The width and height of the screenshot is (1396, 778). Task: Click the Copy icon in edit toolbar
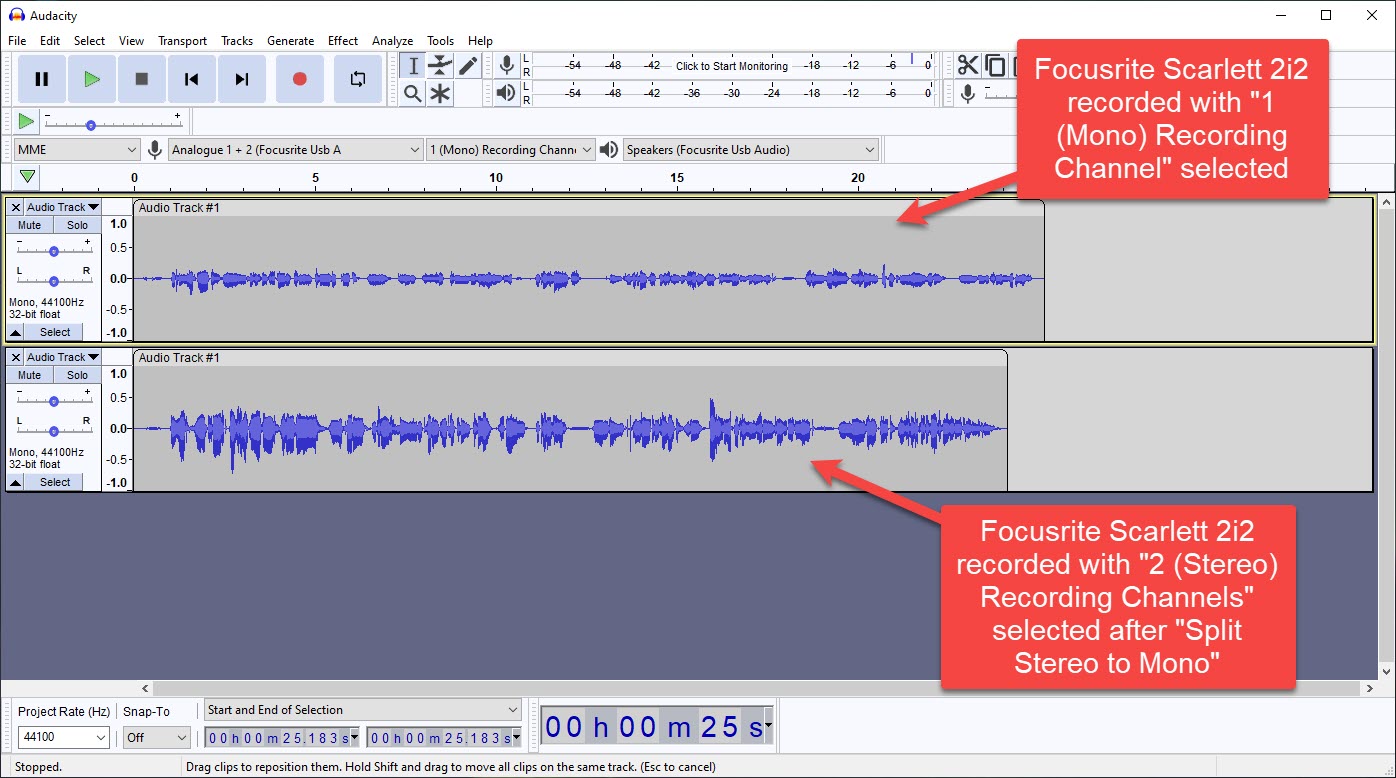coord(995,66)
